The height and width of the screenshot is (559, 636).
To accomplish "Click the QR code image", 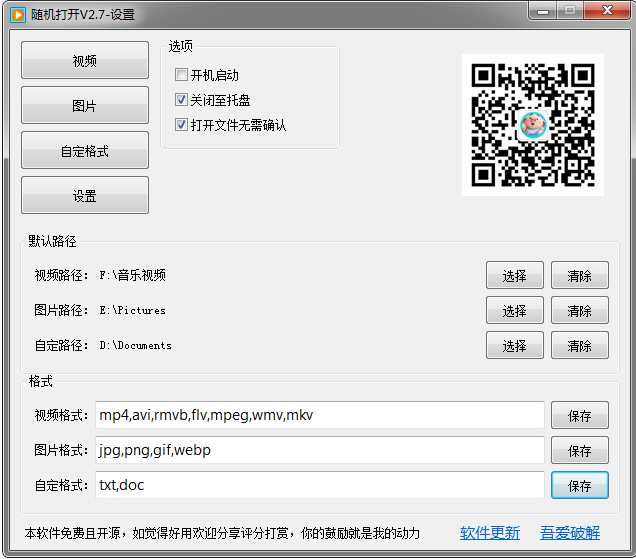I will point(533,125).
